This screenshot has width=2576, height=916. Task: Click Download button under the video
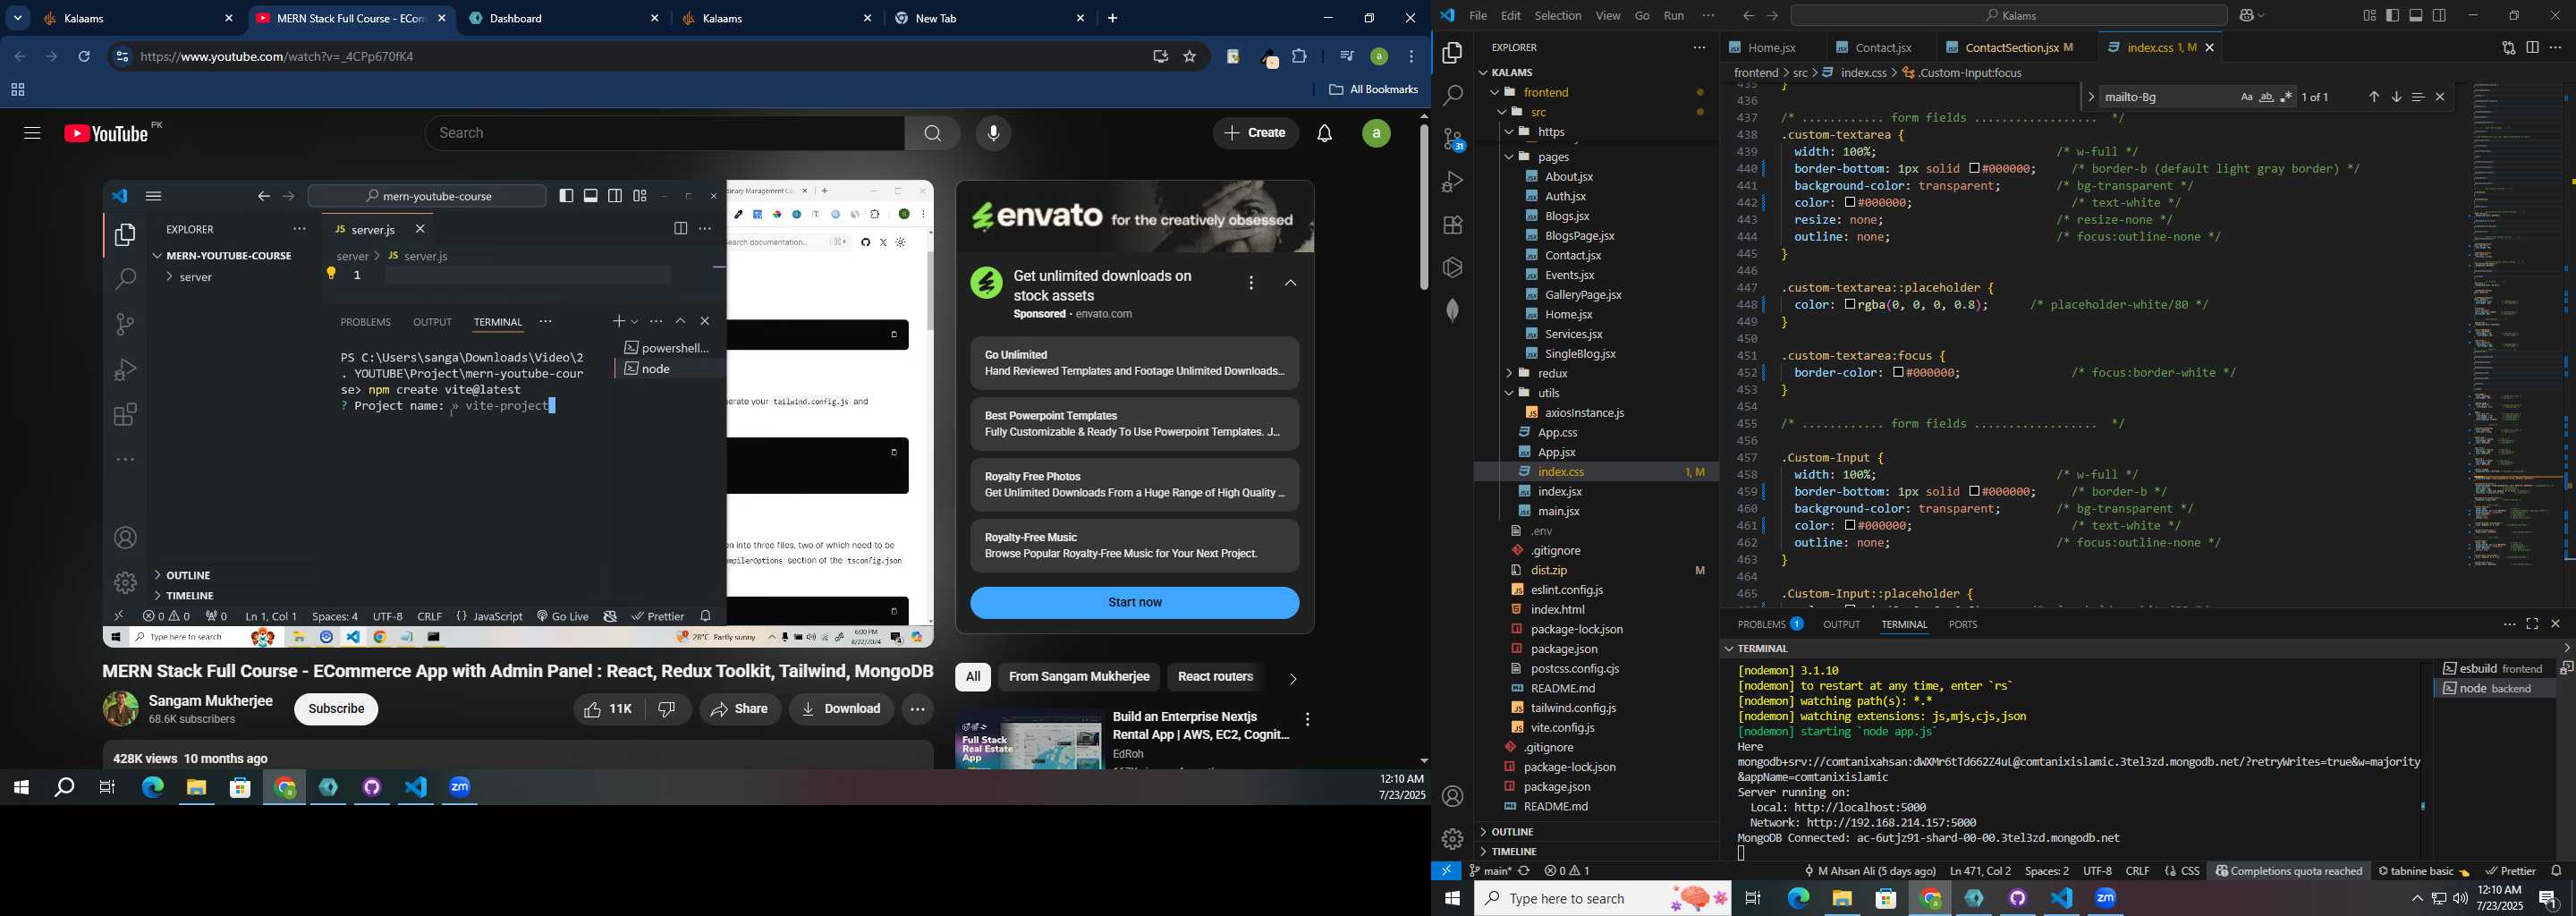[x=841, y=709]
